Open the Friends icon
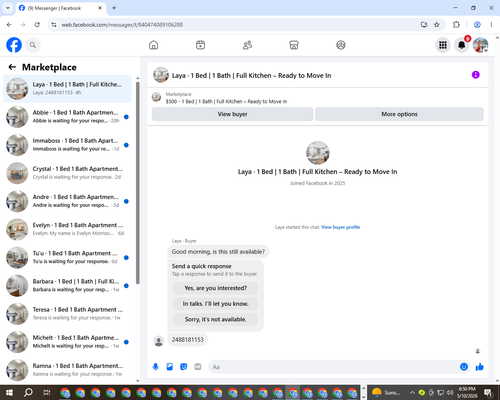The width and height of the screenshot is (500, 400). click(247, 45)
